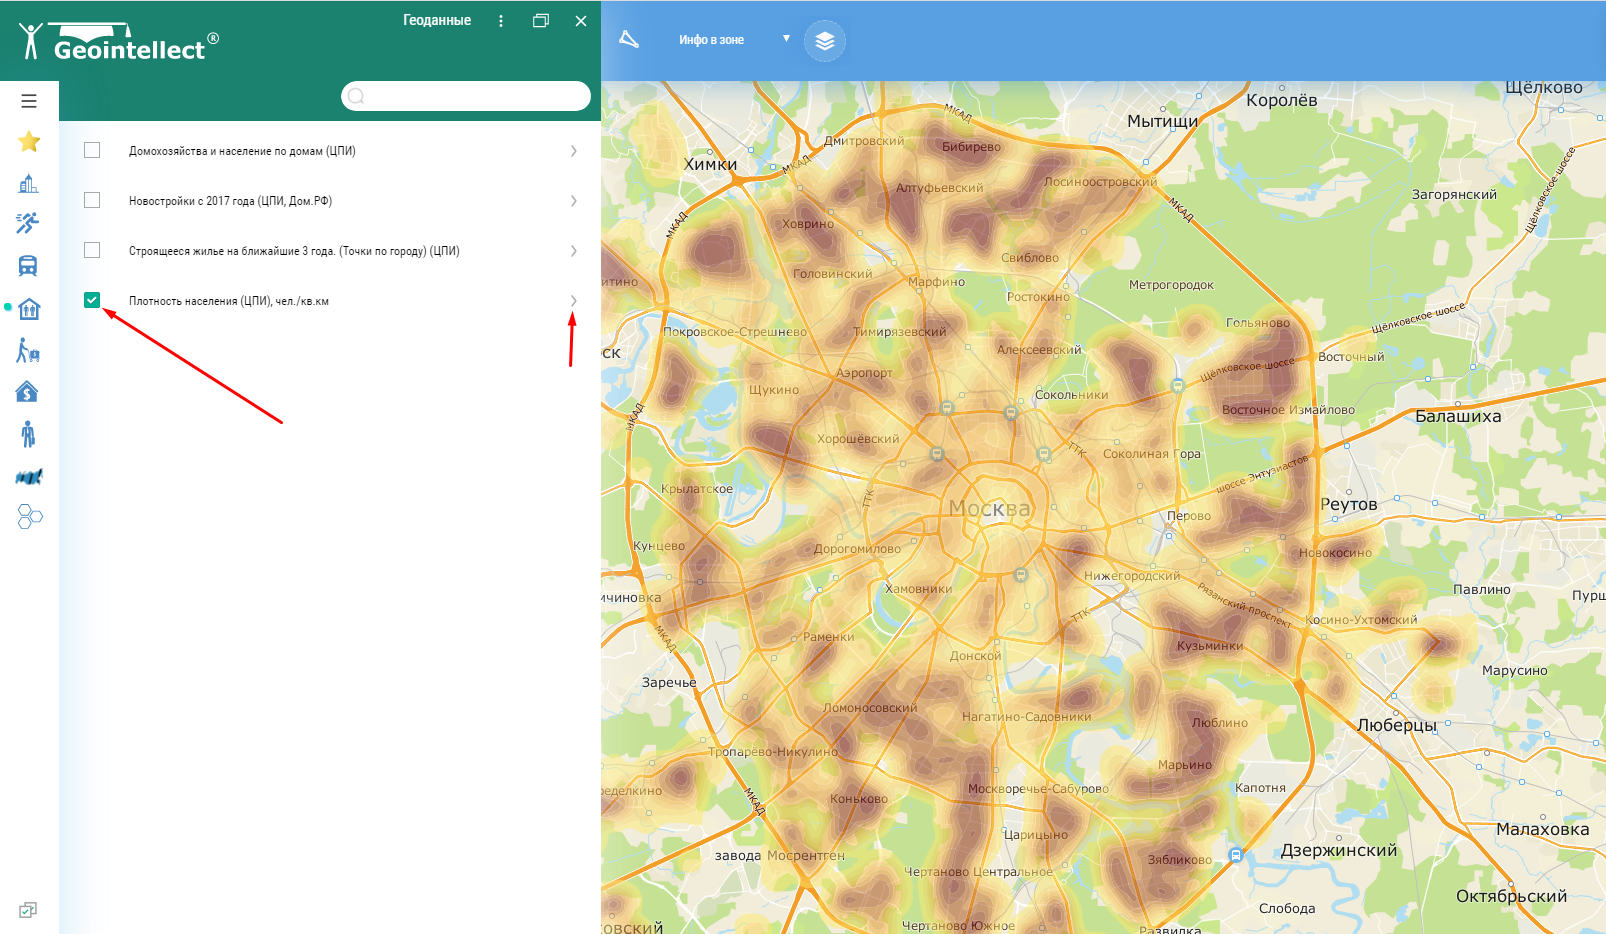Click Новостройки с 2017 года (ЦПИ, Дом.РФ) label
Image resolution: width=1606 pixels, height=934 pixels.
pyautogui.click(x=230, y=201)
